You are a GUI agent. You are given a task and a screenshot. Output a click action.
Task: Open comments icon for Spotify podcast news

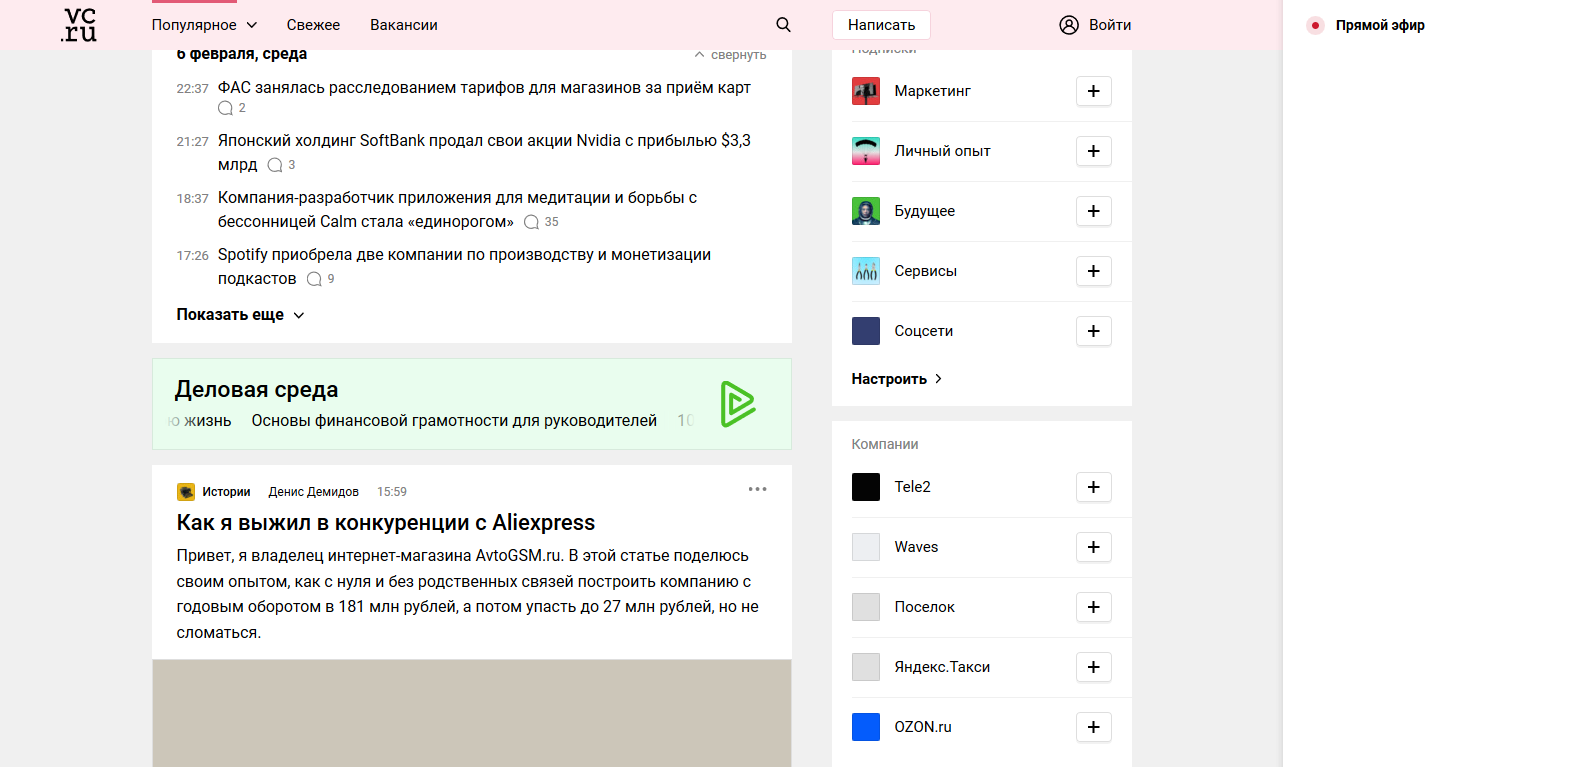click(x=314, y=279)
